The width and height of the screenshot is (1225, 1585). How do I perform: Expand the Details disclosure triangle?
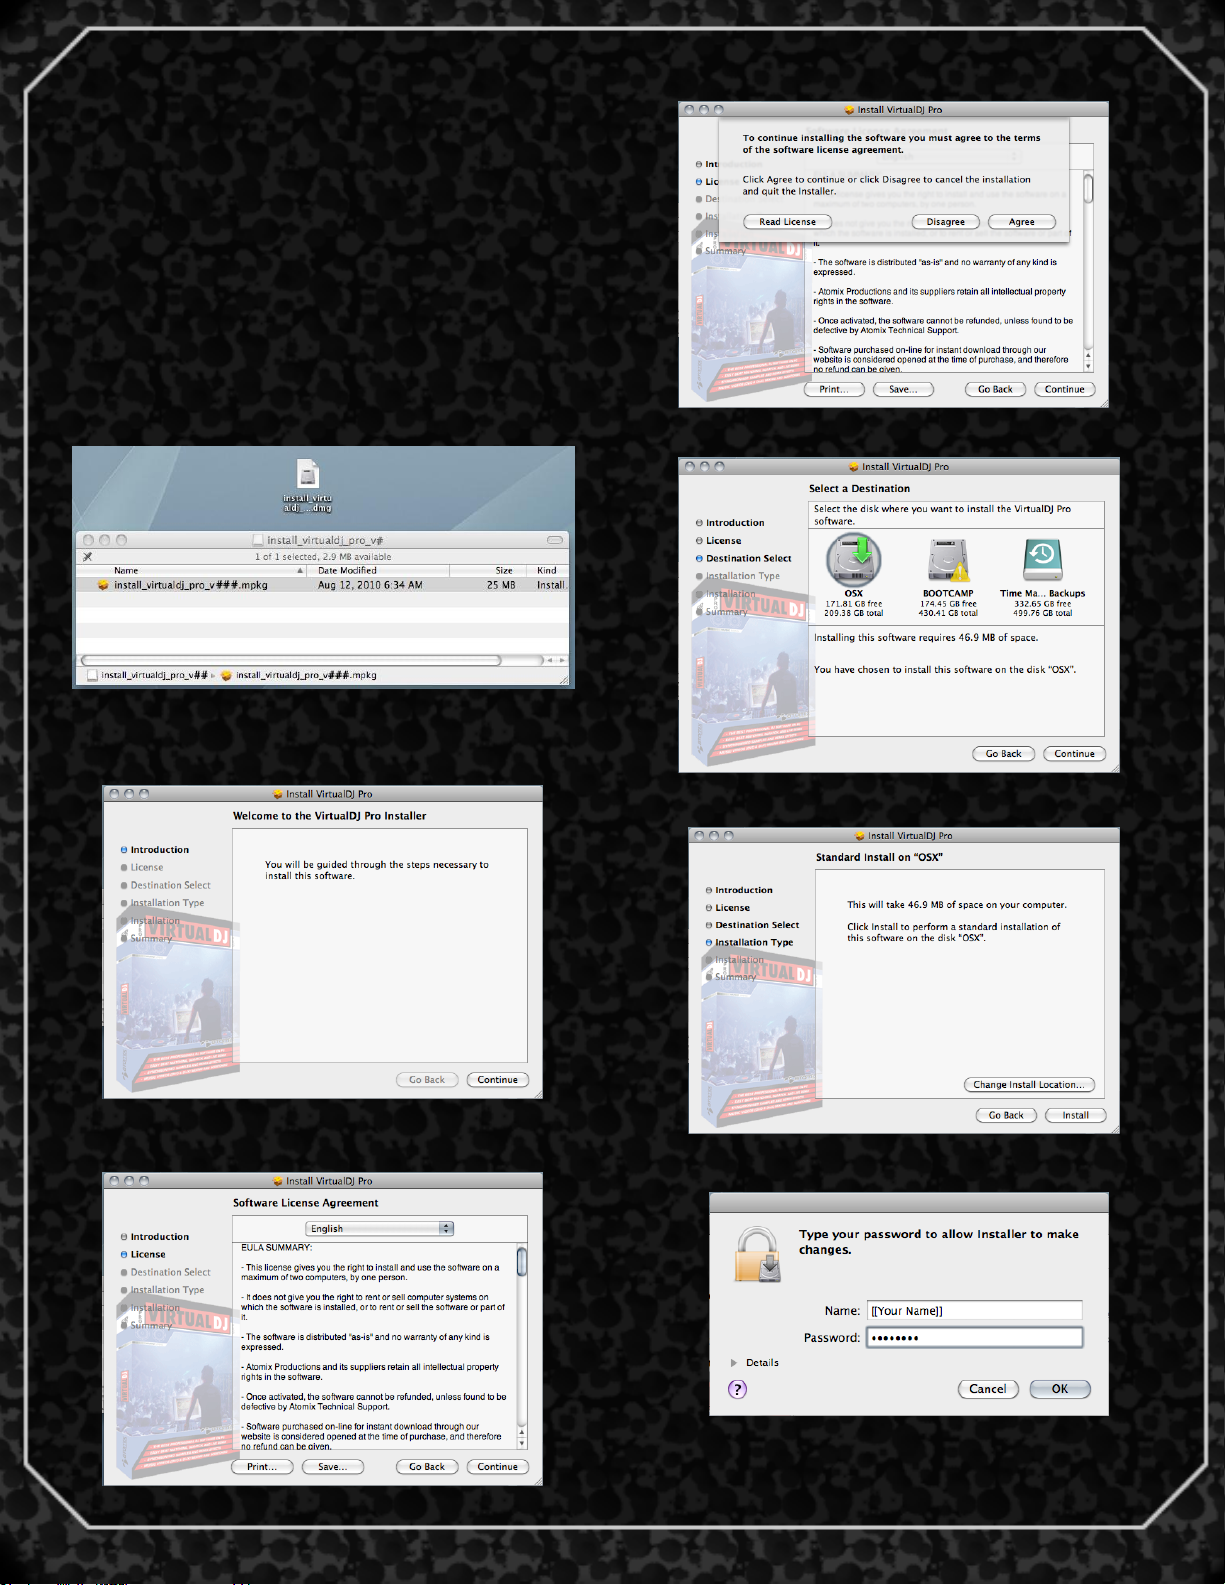[x=734, y=1363]
